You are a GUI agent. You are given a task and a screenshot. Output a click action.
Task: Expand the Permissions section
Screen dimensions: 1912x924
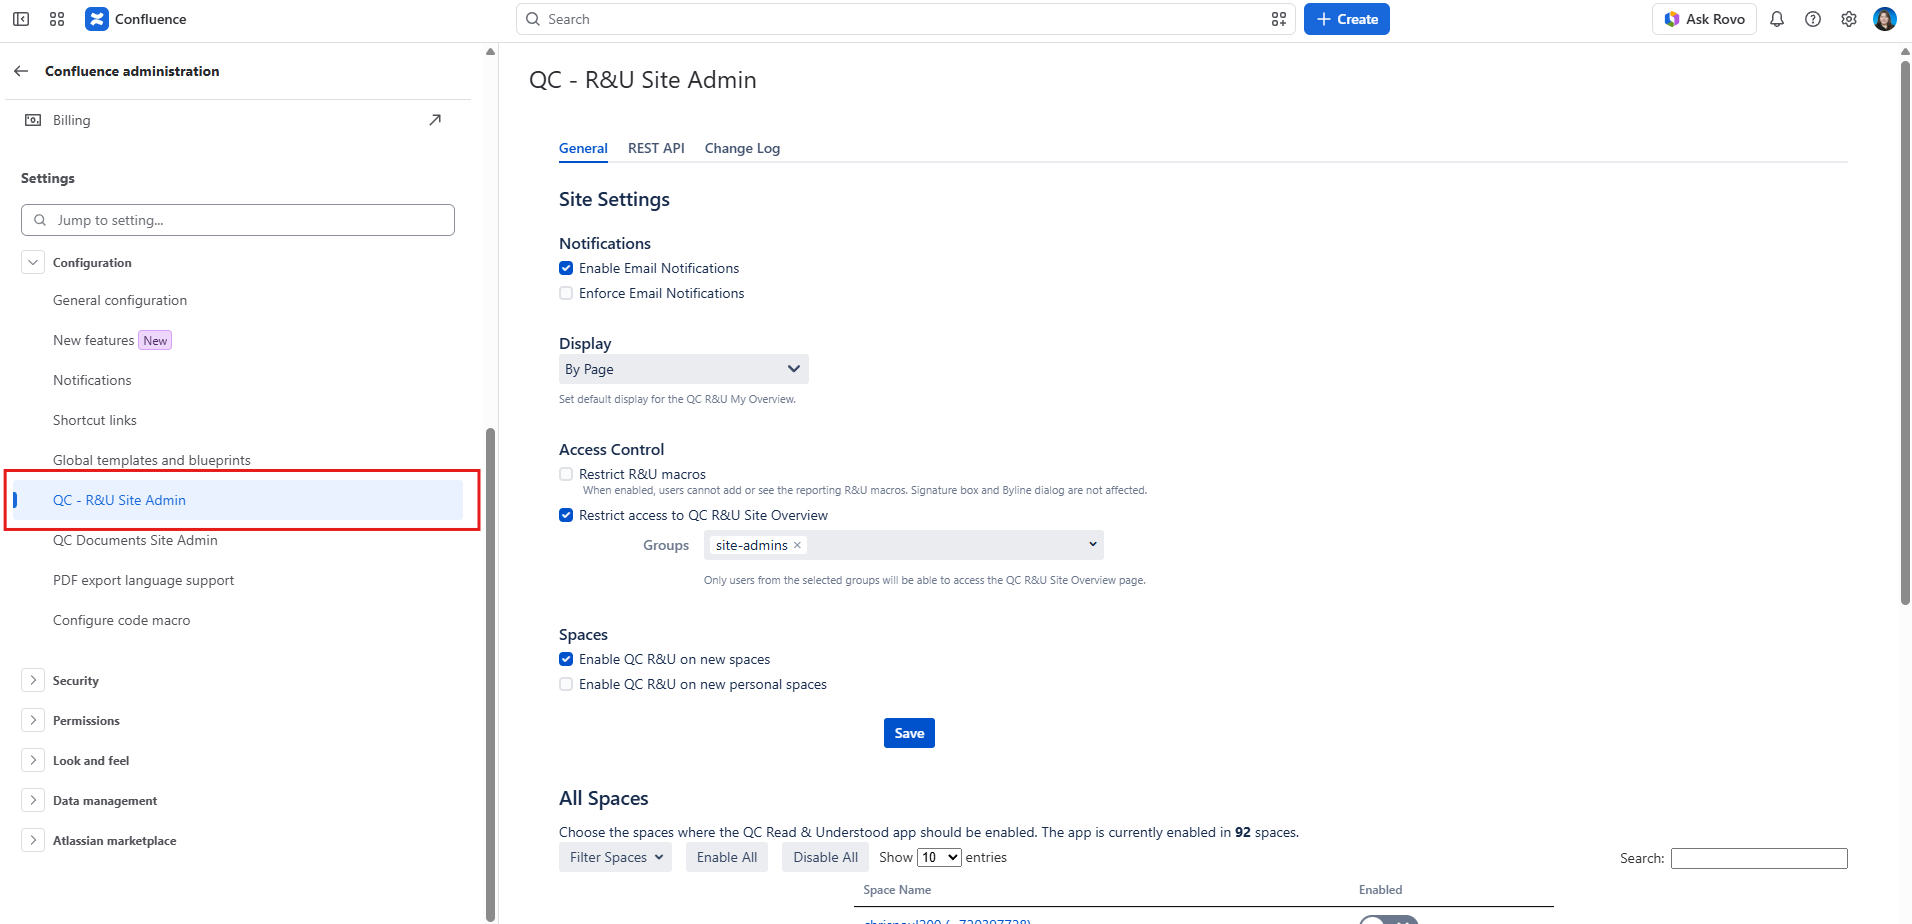(33, 720)
